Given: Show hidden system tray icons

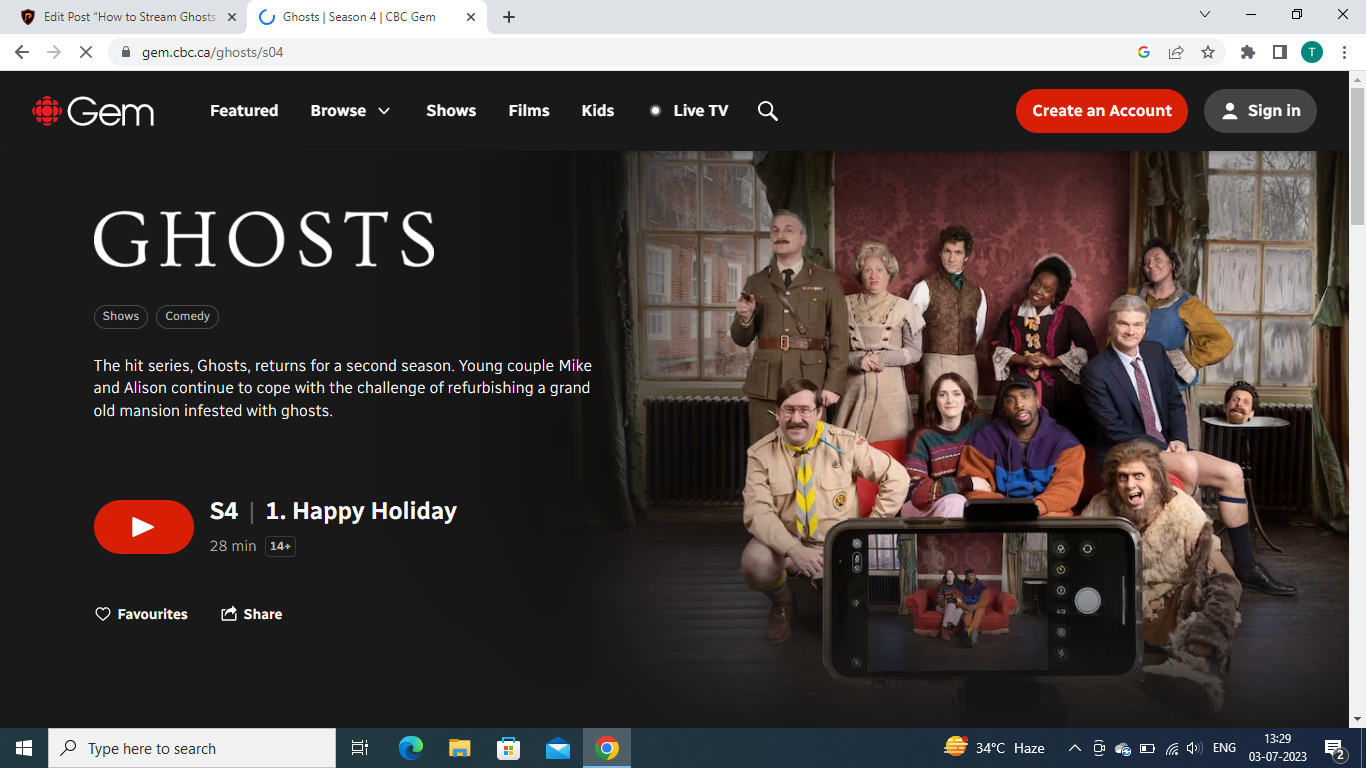Looking at the screenshot, I should click(1075, 748).
